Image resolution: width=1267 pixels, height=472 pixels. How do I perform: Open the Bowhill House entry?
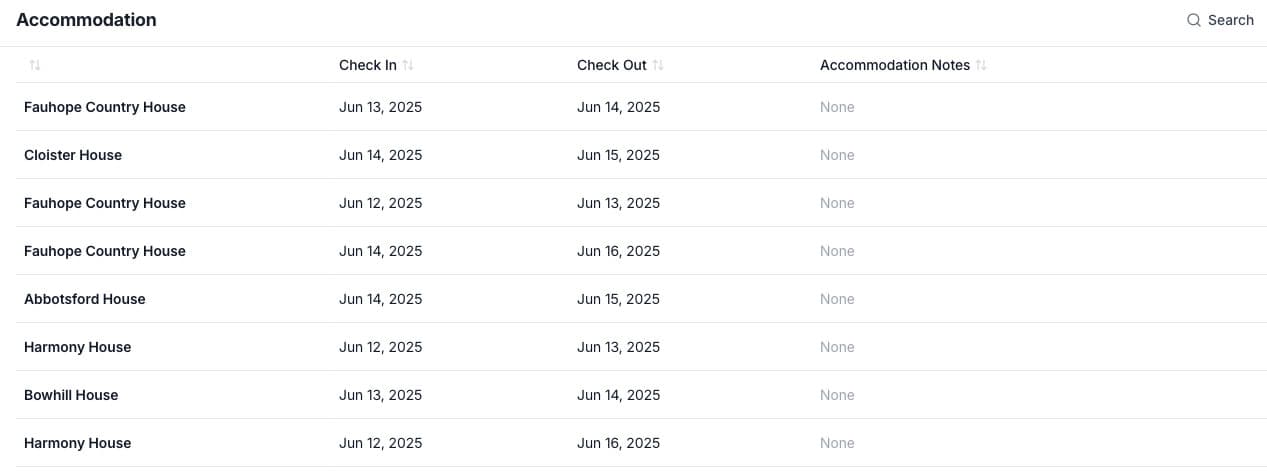641,395
